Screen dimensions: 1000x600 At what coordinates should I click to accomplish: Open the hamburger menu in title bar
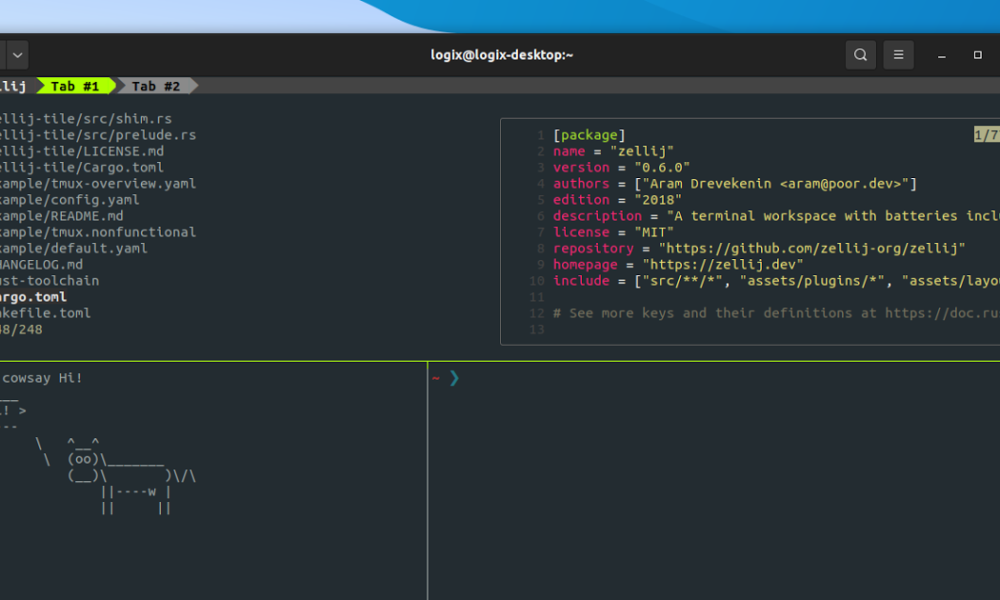pyautogui.click(x=899, y=55)
